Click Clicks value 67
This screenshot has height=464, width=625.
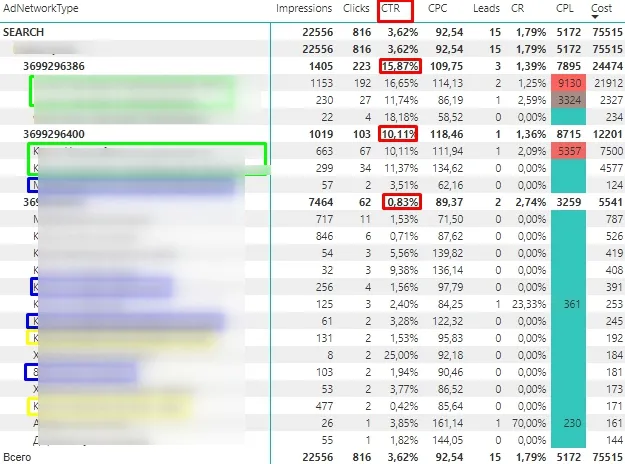click(365, 151)
